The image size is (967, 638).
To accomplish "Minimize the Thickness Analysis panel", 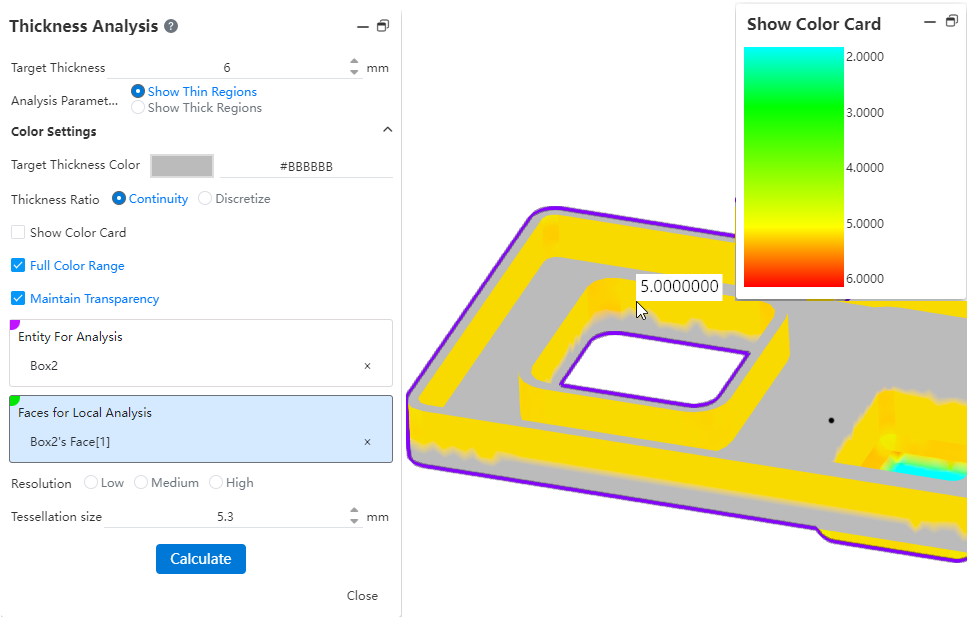I will 363,27.
